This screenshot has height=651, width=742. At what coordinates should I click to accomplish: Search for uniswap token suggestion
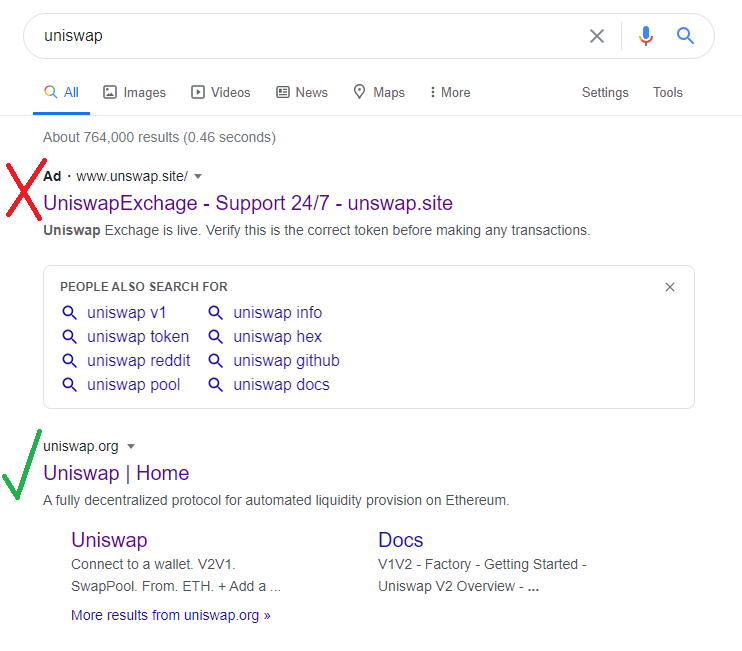click(x=138, y=337)
